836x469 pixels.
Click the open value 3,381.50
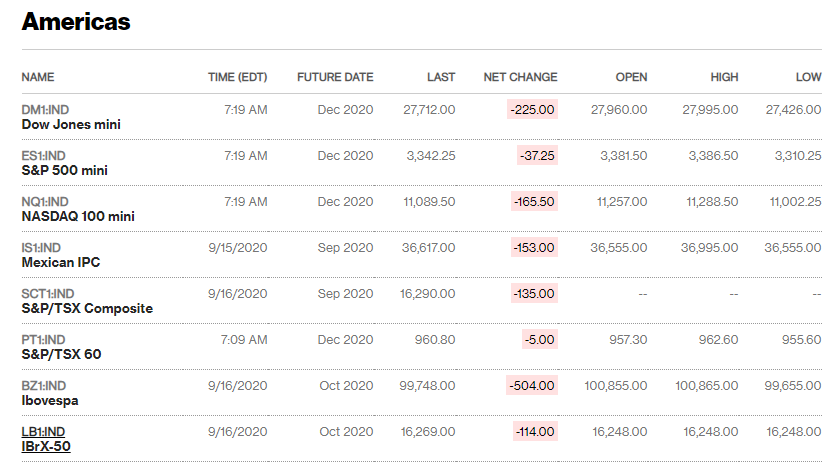coord(624,156)
